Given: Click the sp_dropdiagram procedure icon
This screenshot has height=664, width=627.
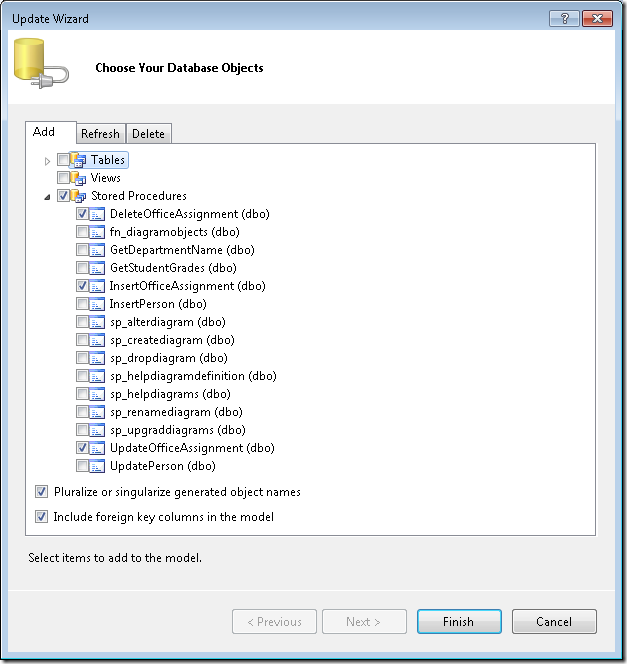Looking at the screenshot, I should (x=97, y=358).
